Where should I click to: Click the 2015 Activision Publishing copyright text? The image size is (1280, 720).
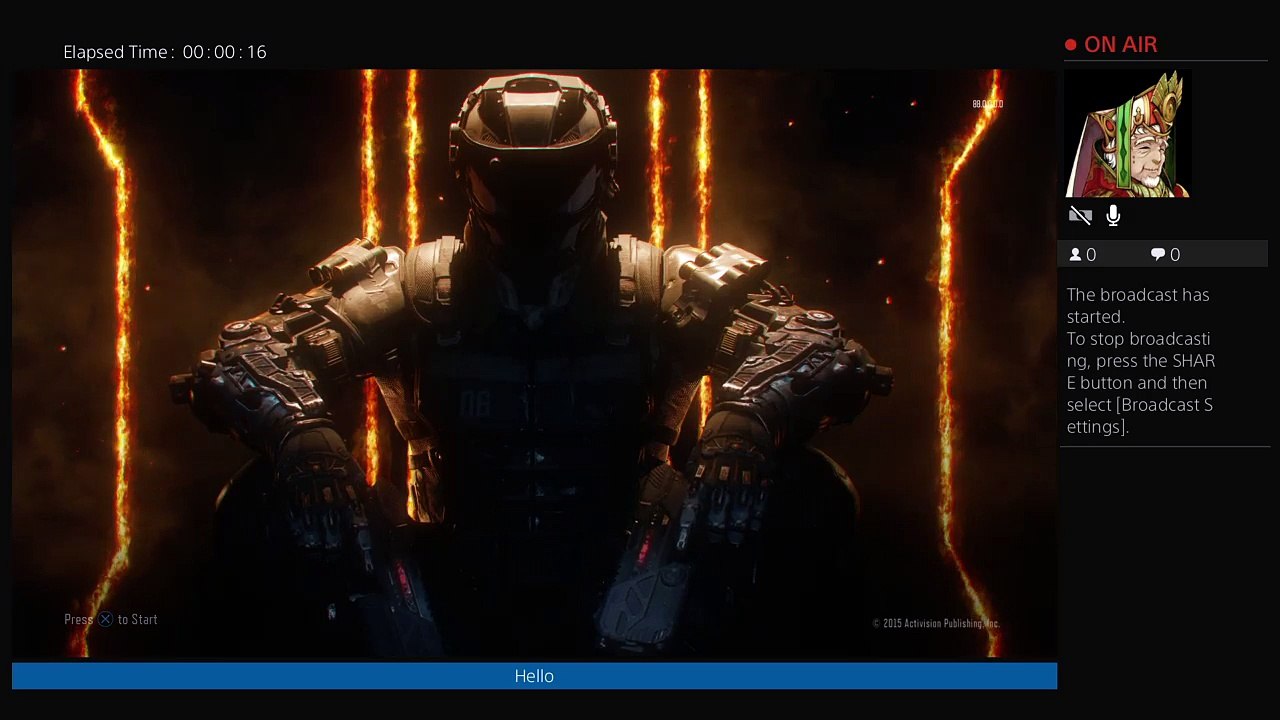[936, 623]
